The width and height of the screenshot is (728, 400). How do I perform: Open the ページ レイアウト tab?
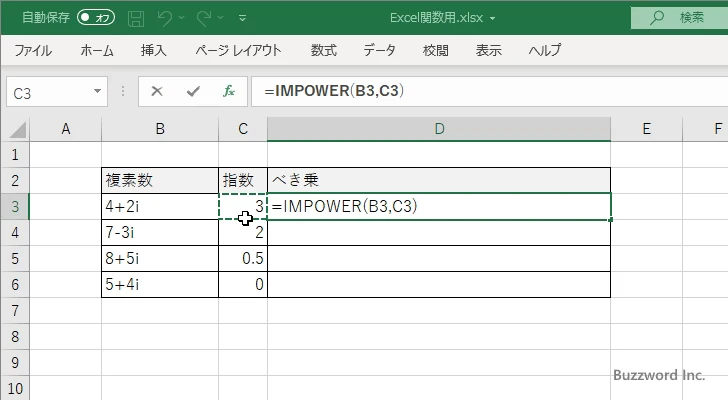point(239,50)
